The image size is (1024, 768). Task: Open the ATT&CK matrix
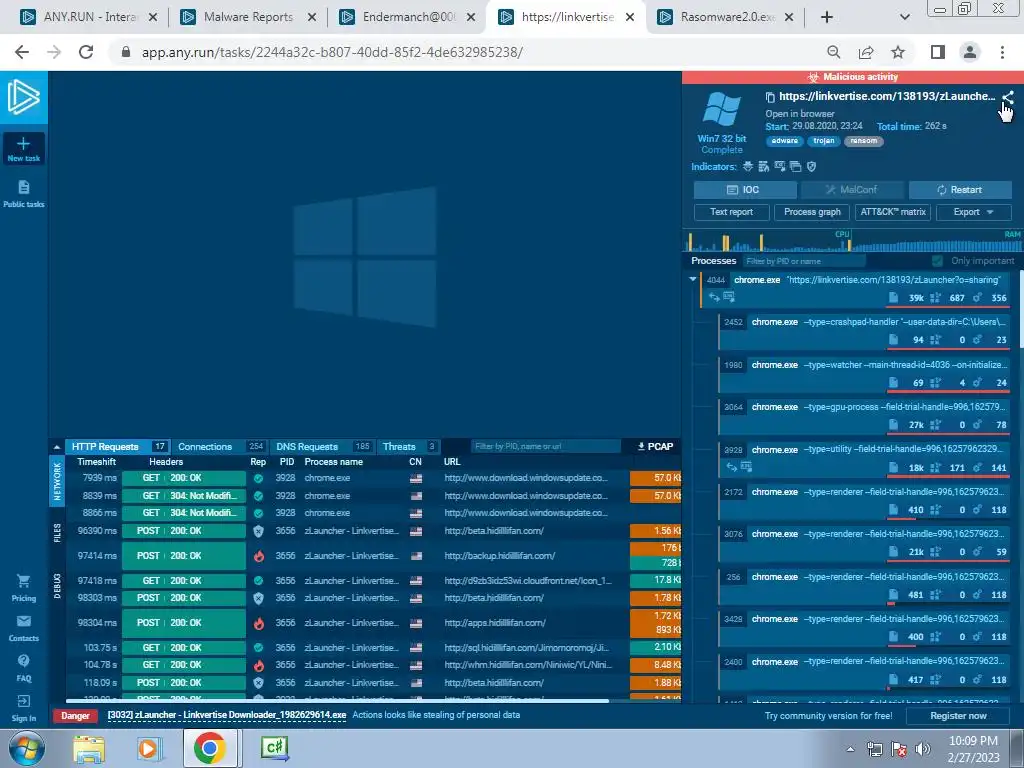[x=893, y=212]
